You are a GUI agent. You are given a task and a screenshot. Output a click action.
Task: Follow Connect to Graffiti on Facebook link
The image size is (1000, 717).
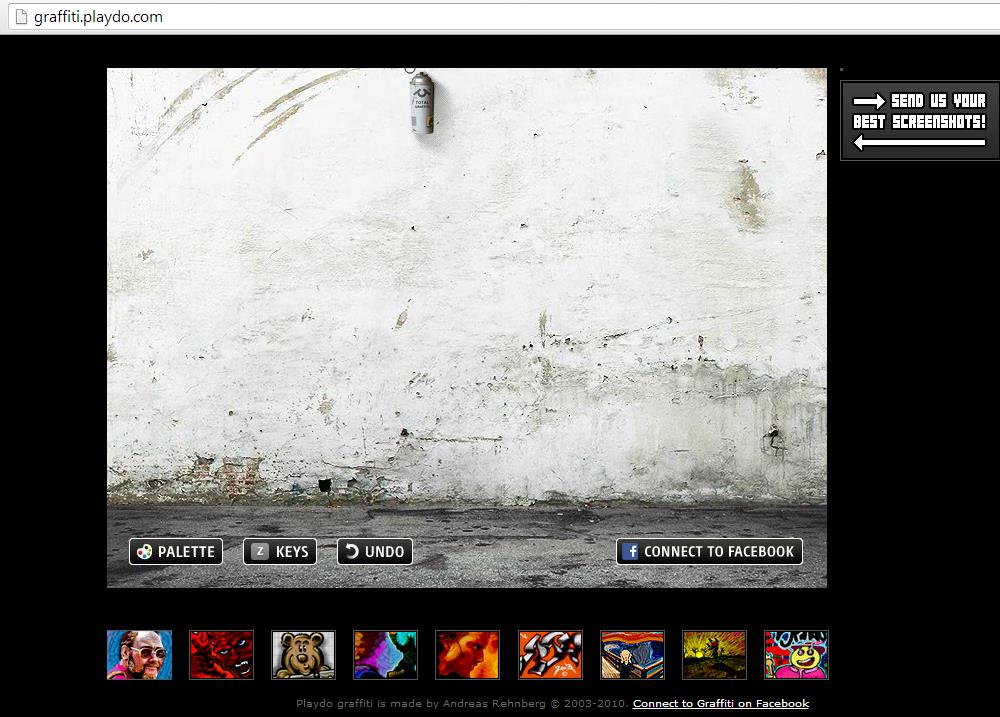(x=721, y=704)
